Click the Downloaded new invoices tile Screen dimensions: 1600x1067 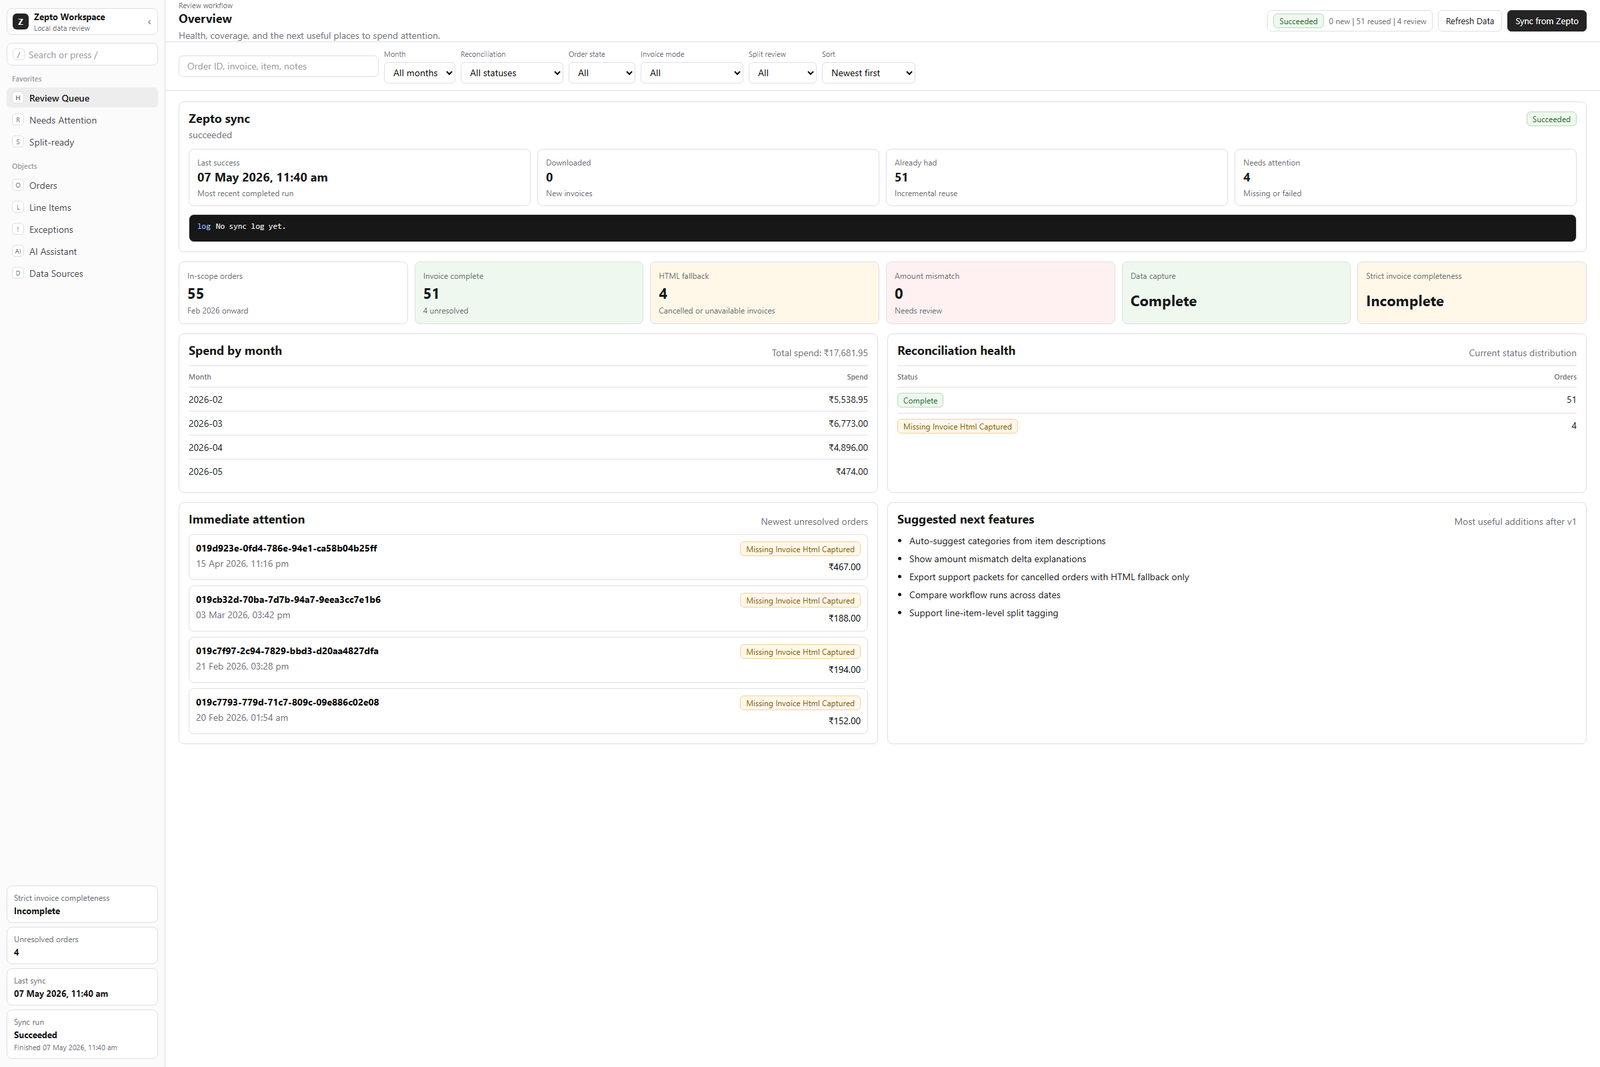(x=708, y=178)
